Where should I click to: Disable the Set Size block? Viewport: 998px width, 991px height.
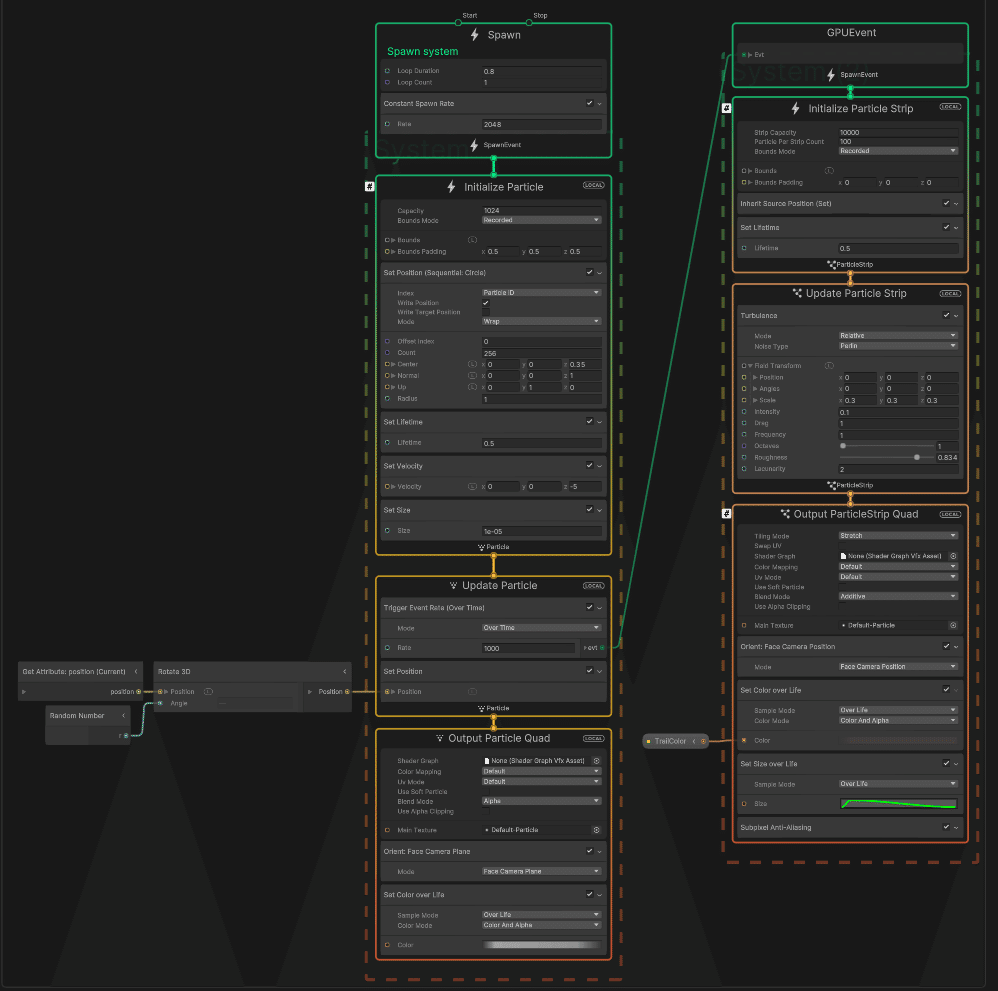(x=589, y=509)
